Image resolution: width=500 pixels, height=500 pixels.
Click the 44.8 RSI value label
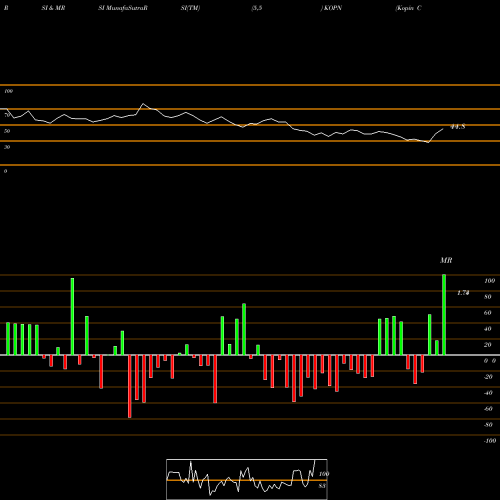pos(458,127)
